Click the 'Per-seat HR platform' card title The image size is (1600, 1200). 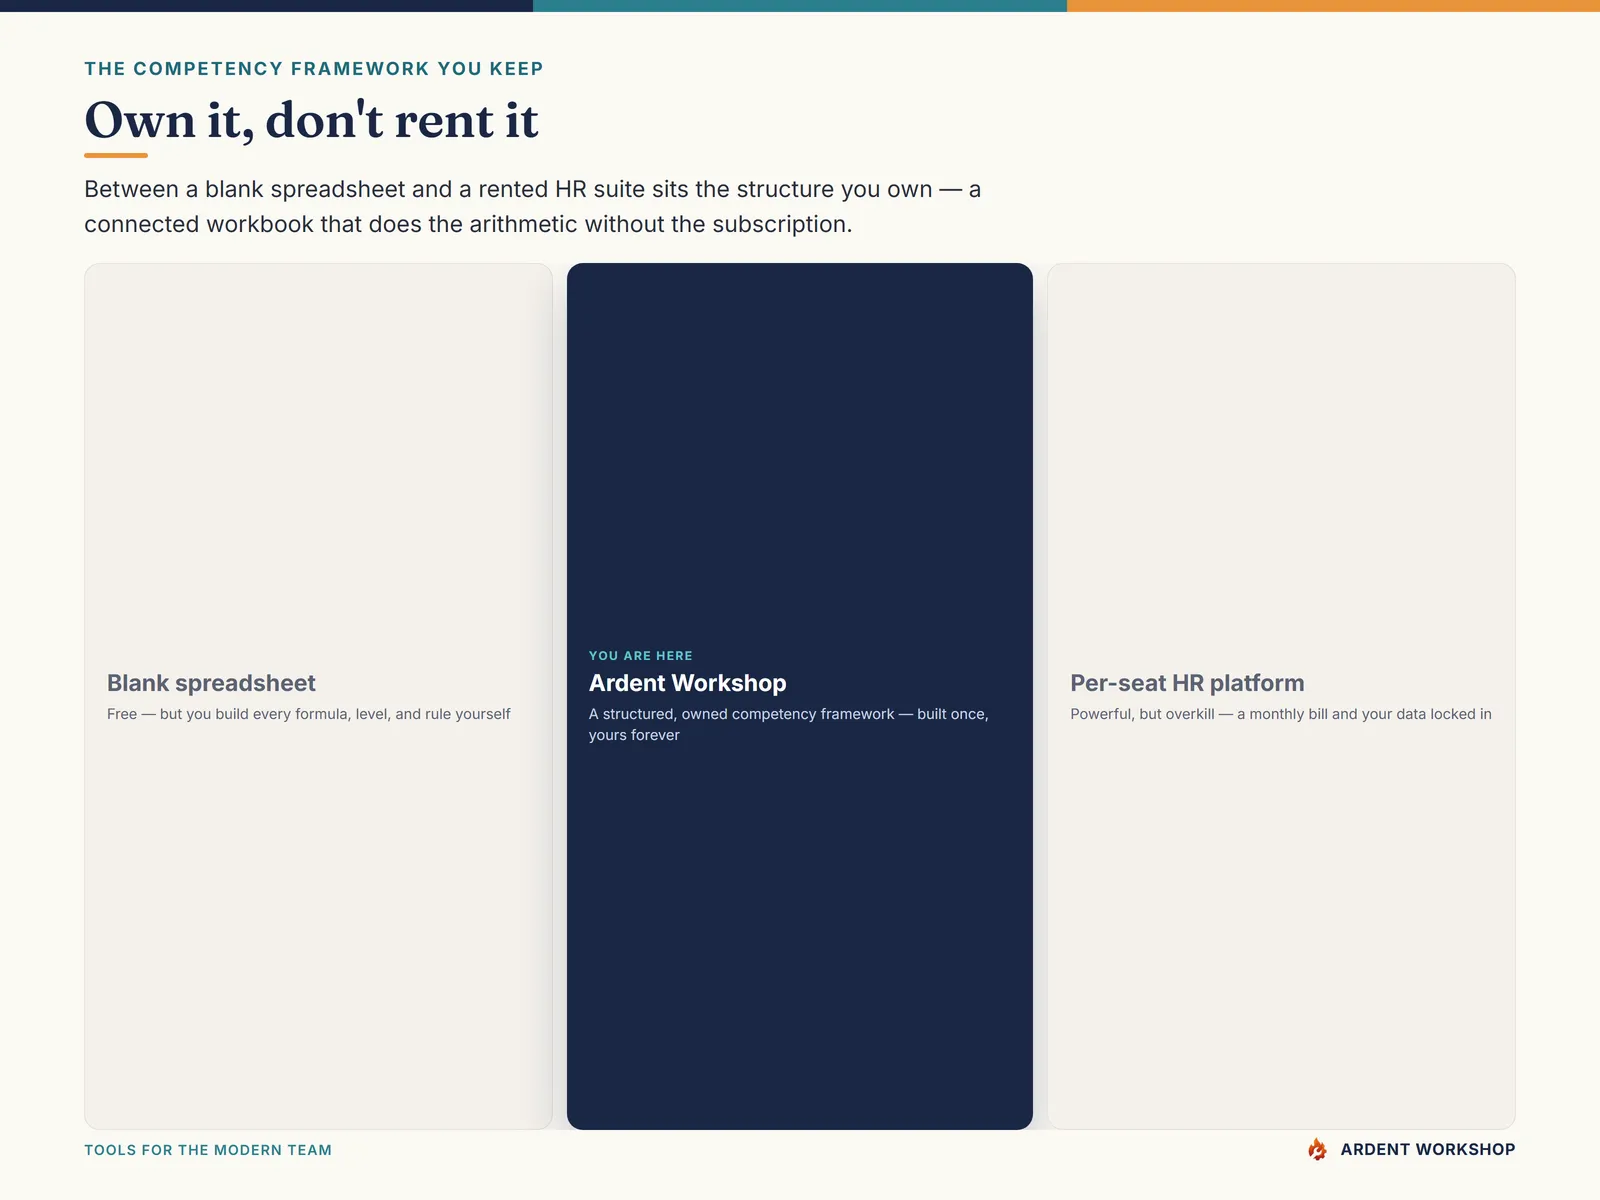coord(1187,683)
